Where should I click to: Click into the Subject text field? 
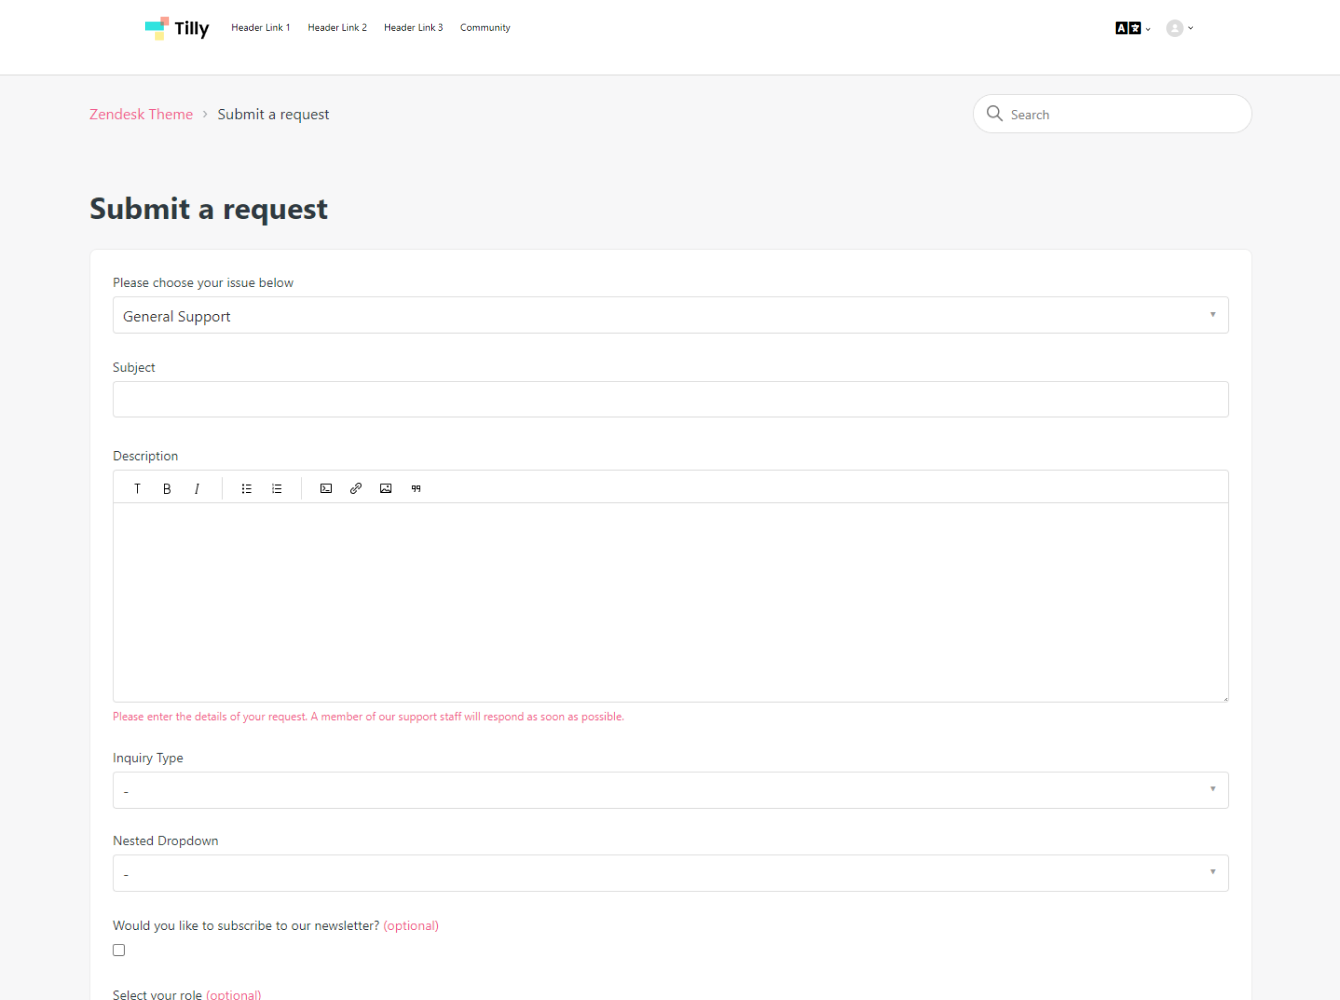coord(670,399)
